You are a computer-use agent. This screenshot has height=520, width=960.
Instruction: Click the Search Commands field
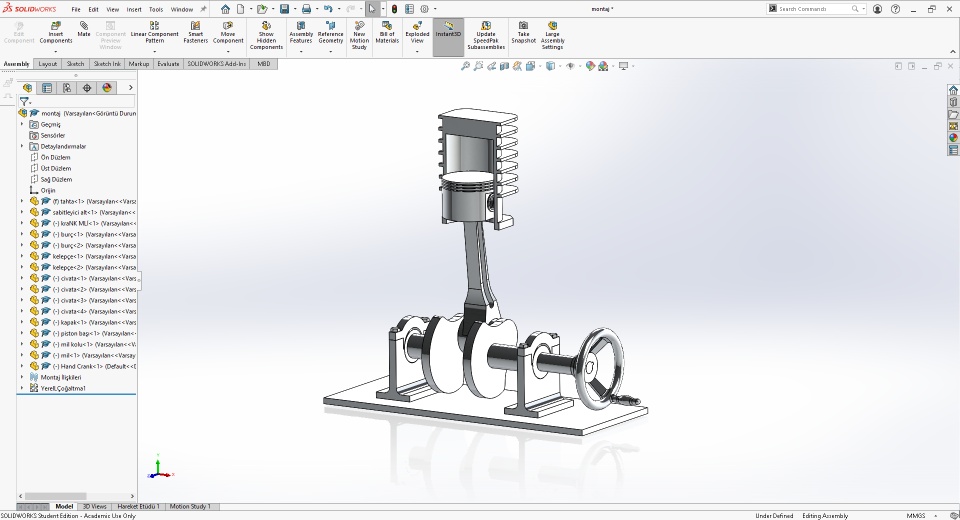pos(814,9)
